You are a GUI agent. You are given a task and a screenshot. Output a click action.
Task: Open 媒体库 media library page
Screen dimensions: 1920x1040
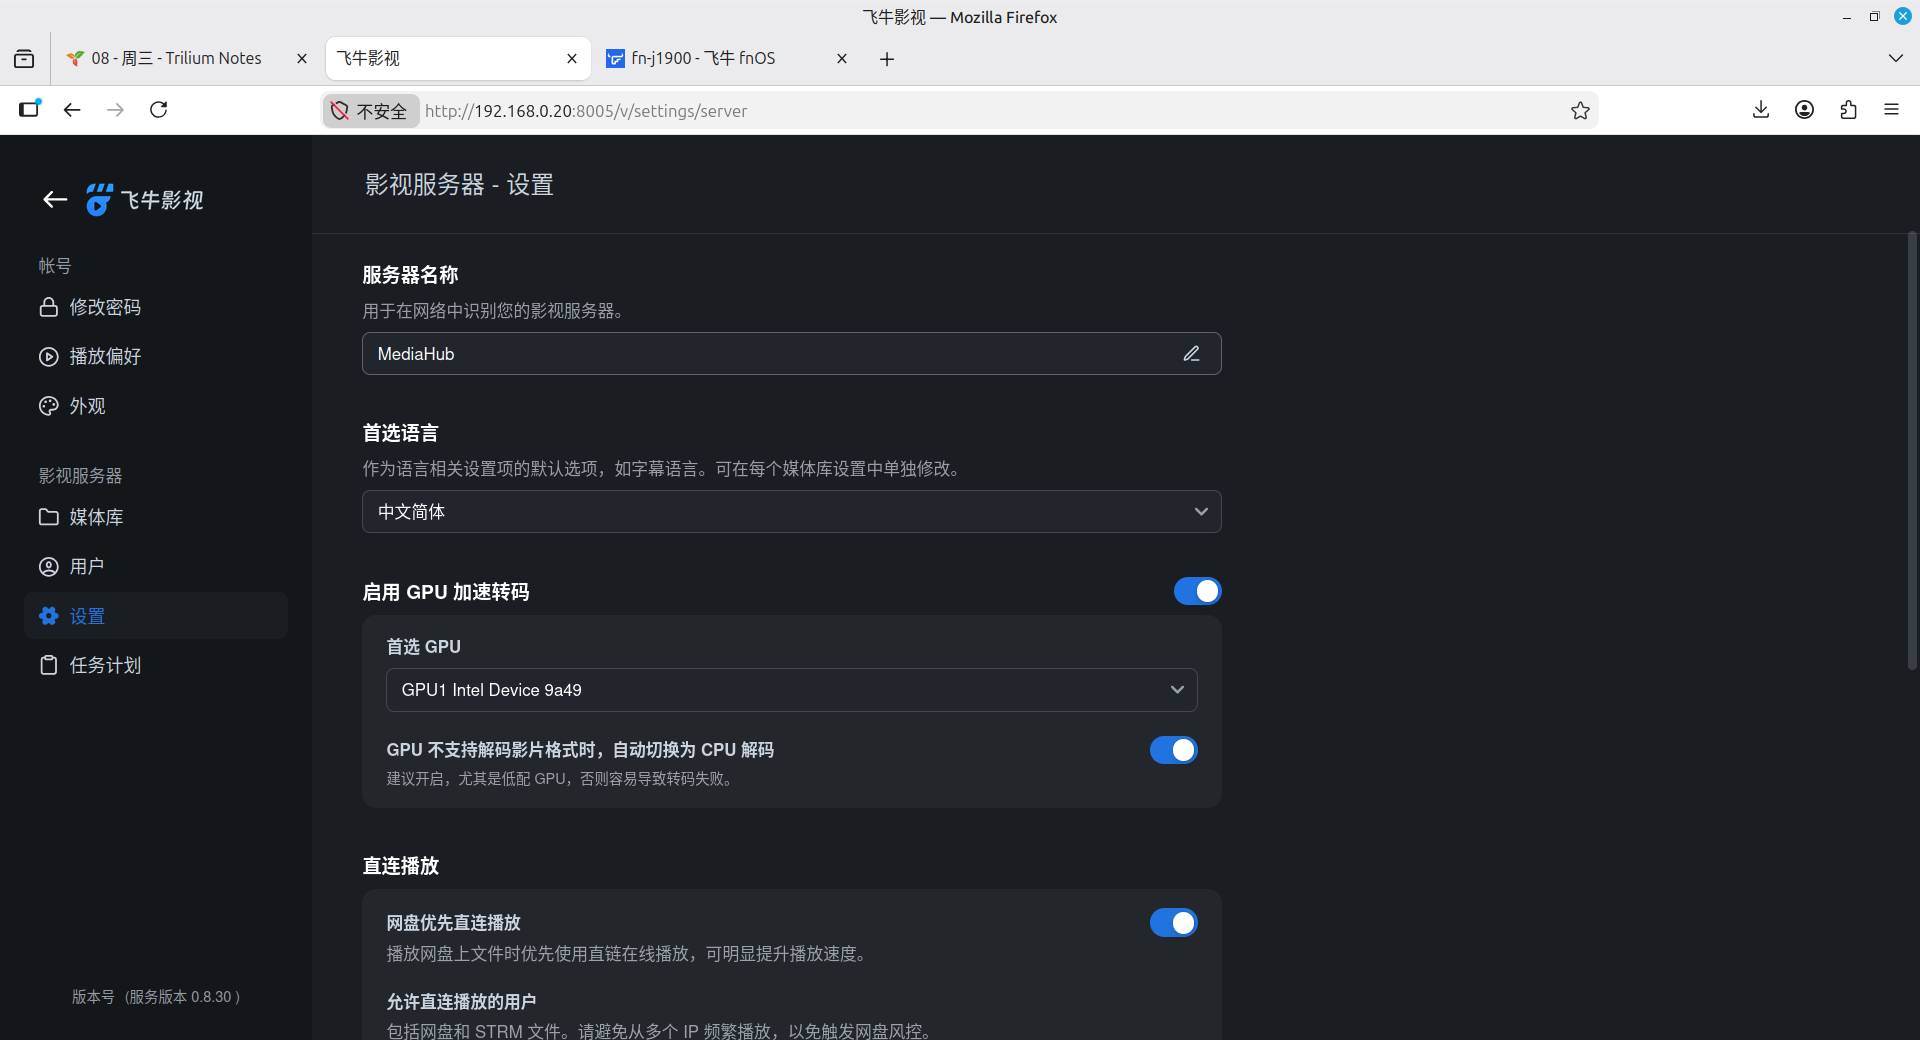click(96, 517)
